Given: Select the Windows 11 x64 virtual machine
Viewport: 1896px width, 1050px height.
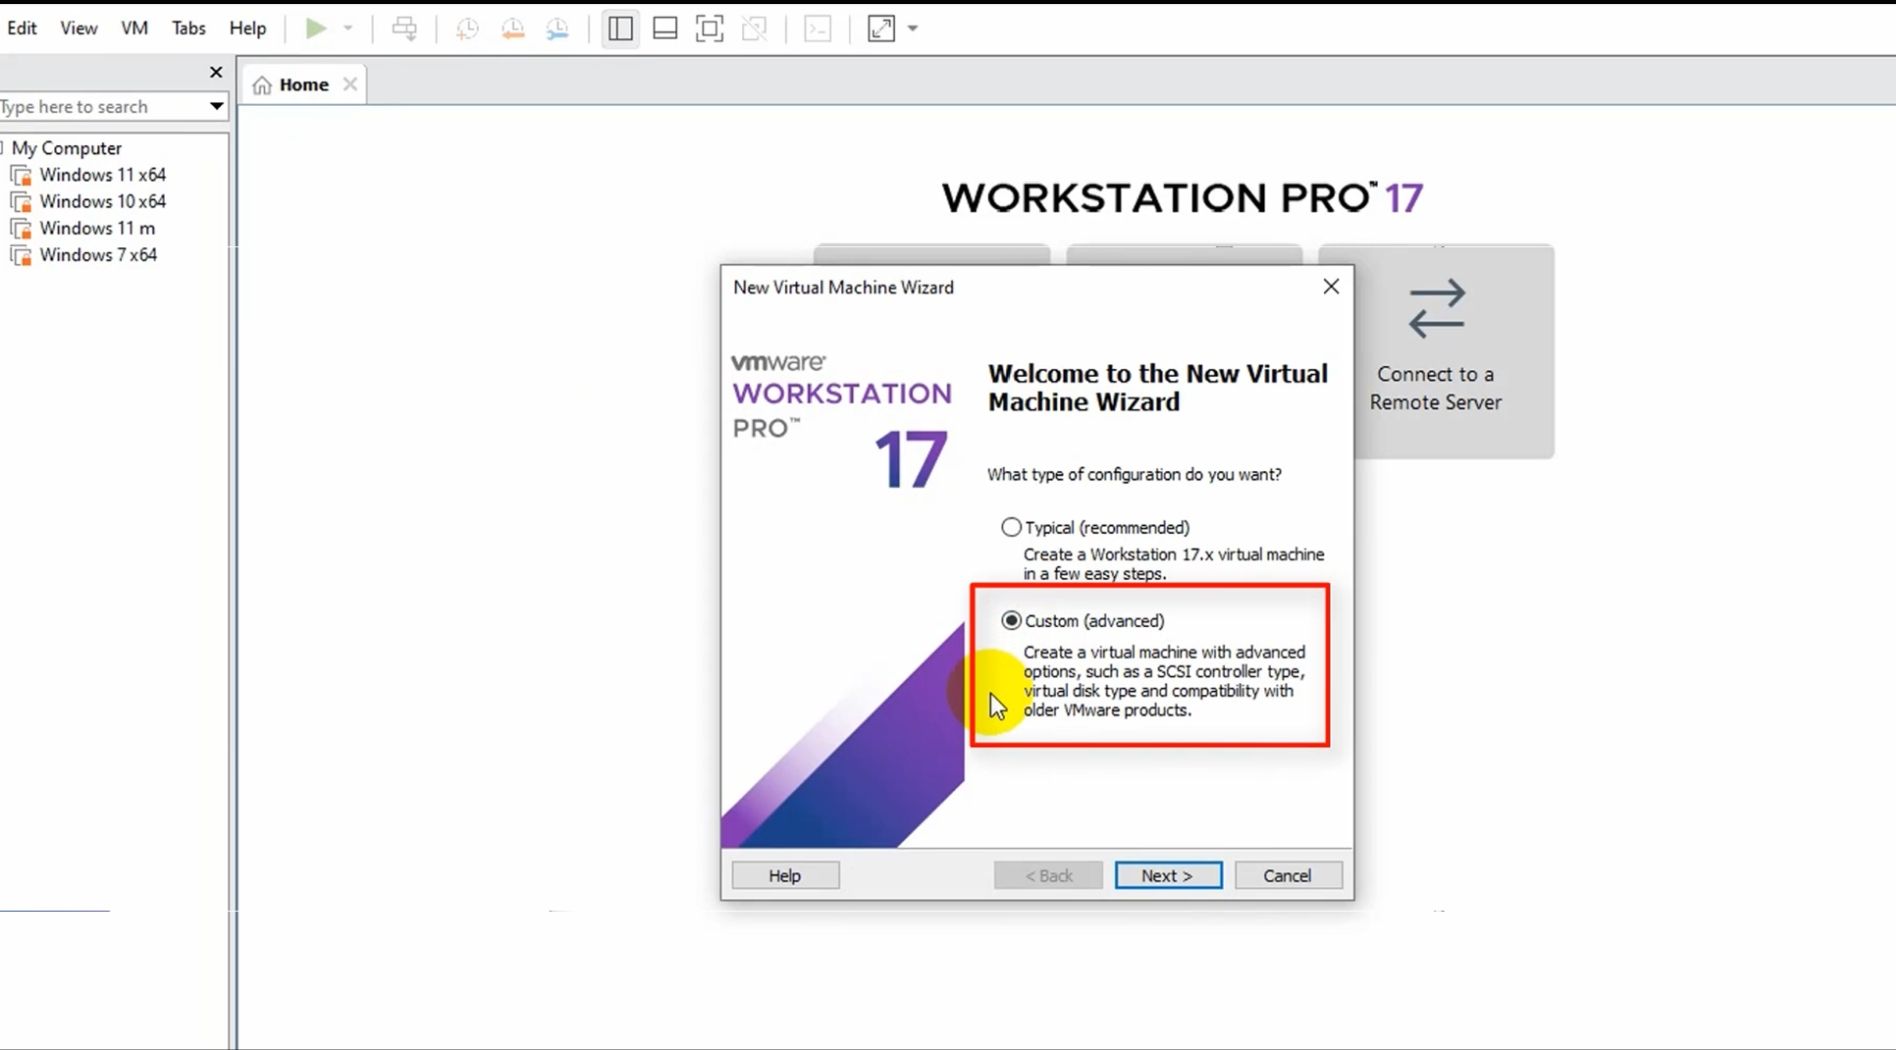Looking at the screenshot, I should pos(102,175).
